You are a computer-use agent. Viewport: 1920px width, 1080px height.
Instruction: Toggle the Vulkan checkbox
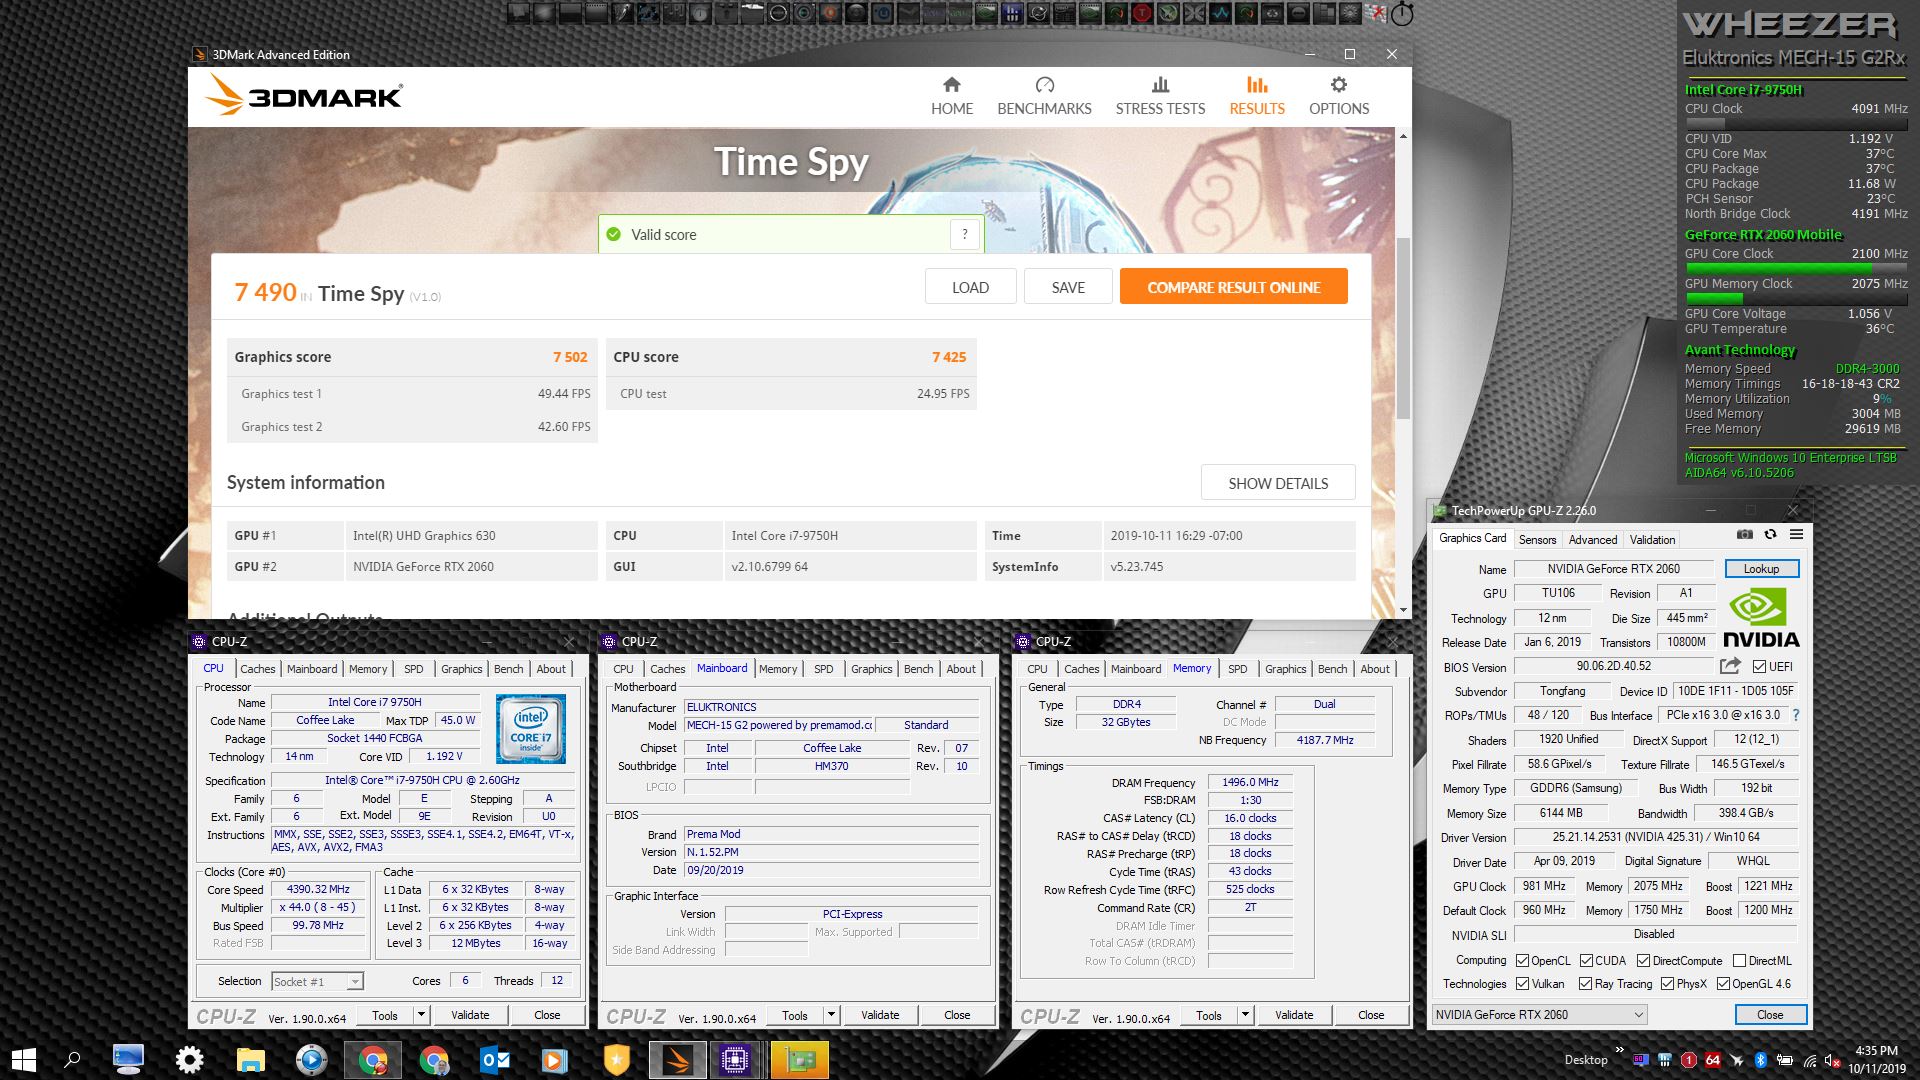click(1522, 984)
